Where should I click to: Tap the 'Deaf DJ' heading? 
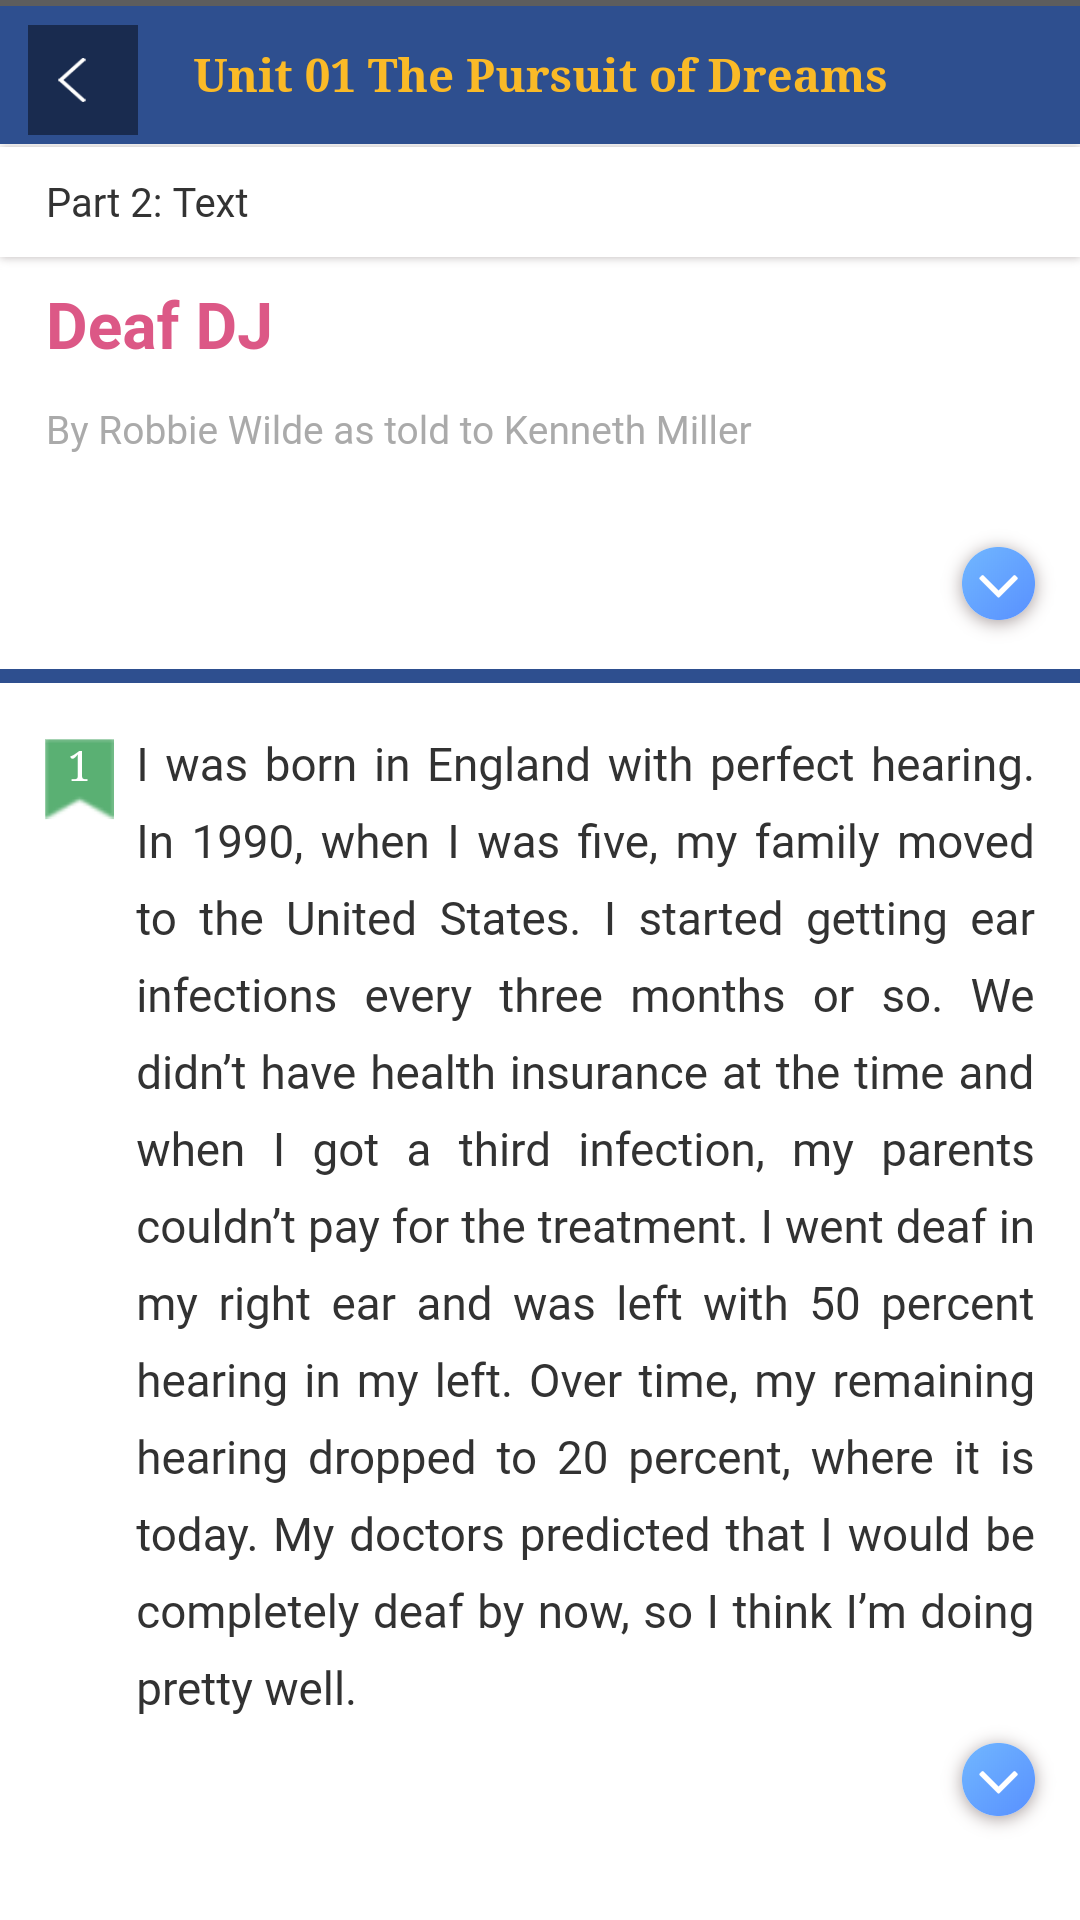(160, 327)
